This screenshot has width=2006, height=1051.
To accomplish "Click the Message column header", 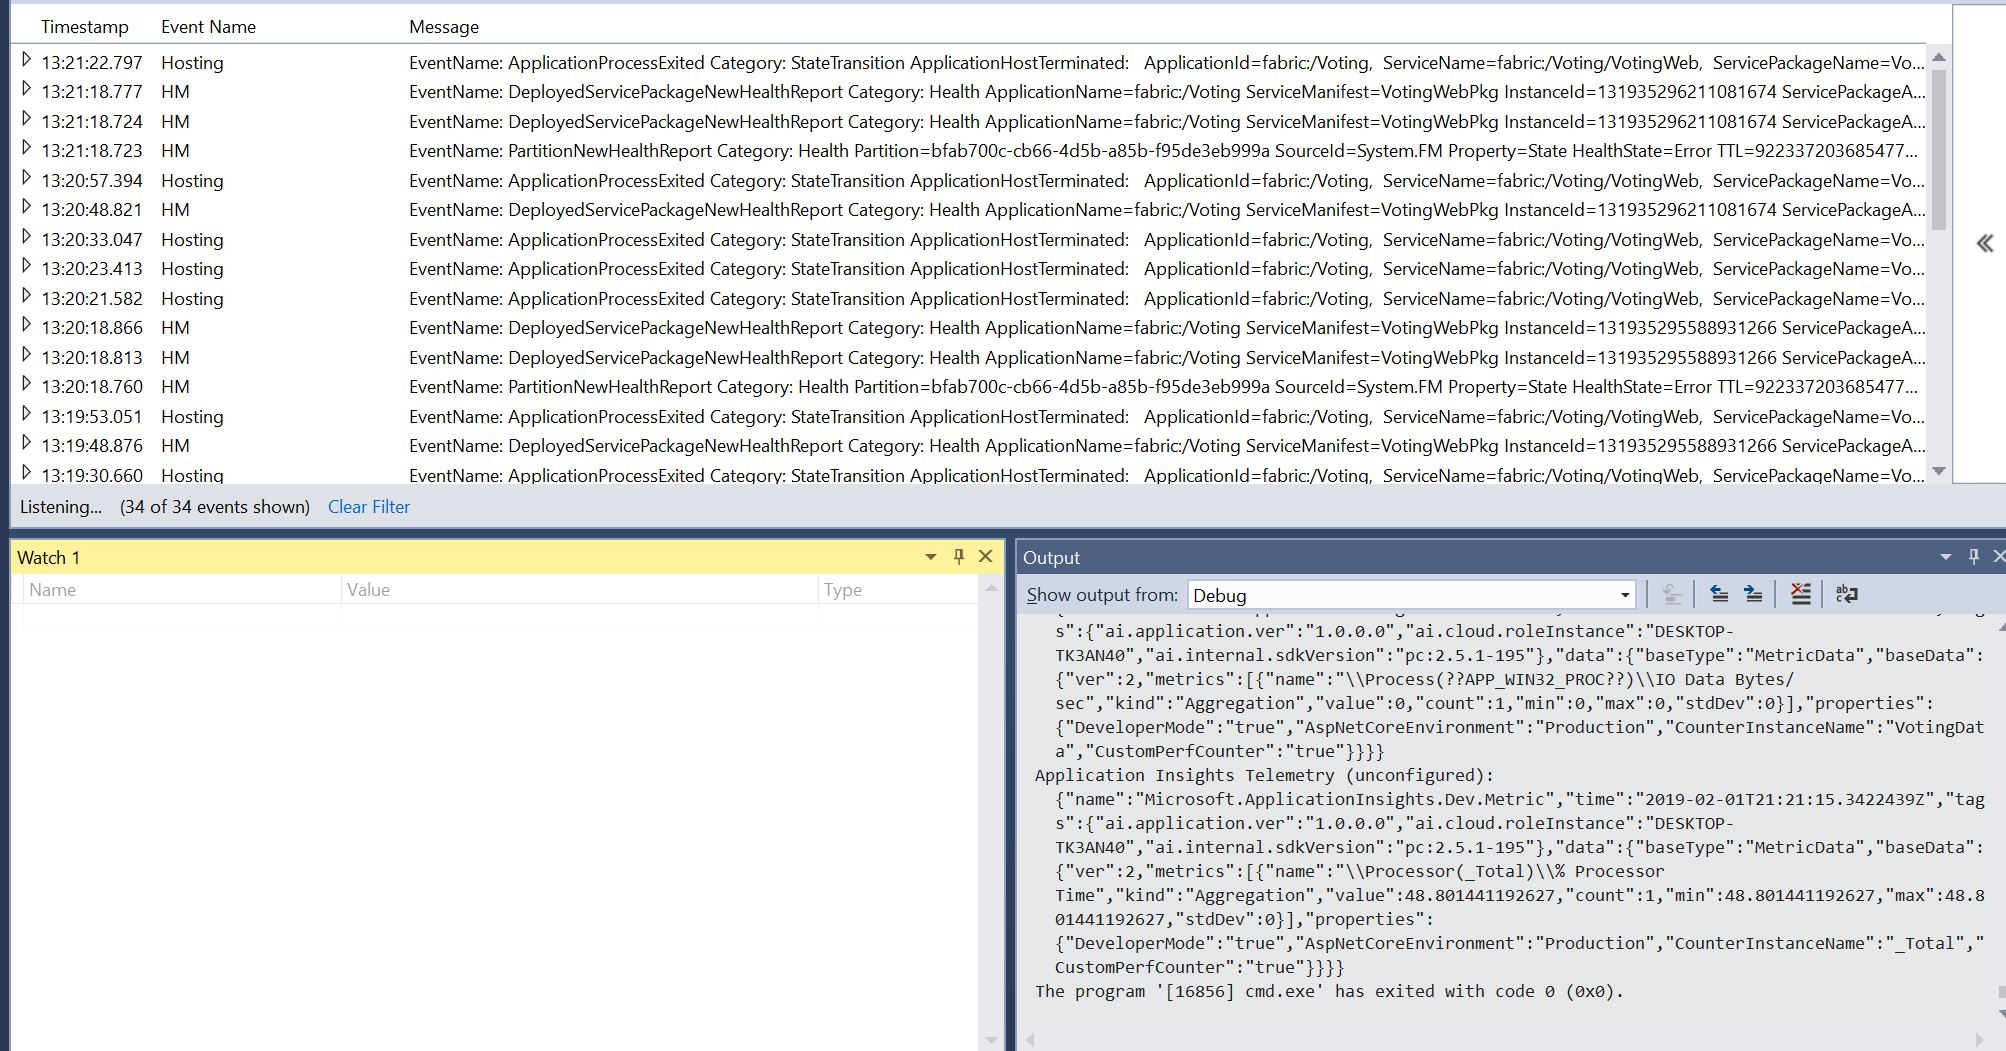I will 444,27.
